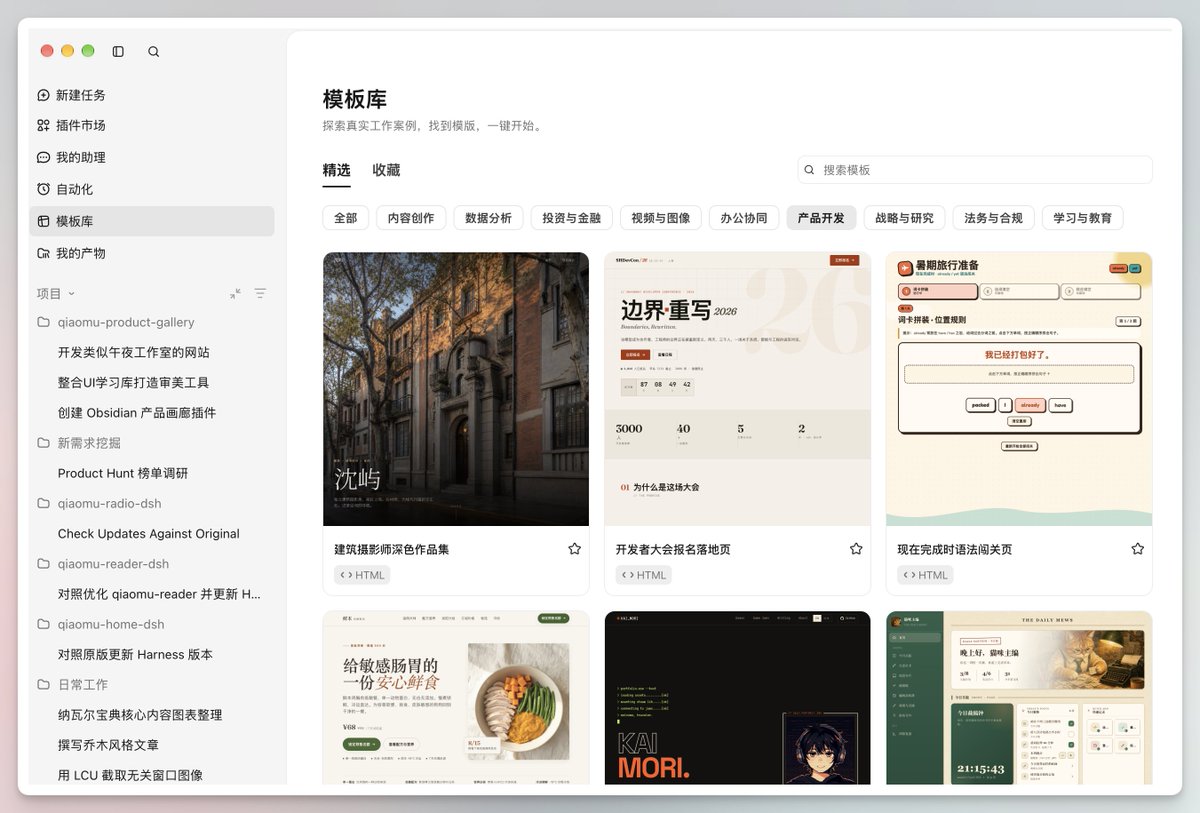Screen dimensions: 1200x813
Task: Open task 纳瓦尔宝典核心内容图表整理
Action: click(x=140, y=715)
